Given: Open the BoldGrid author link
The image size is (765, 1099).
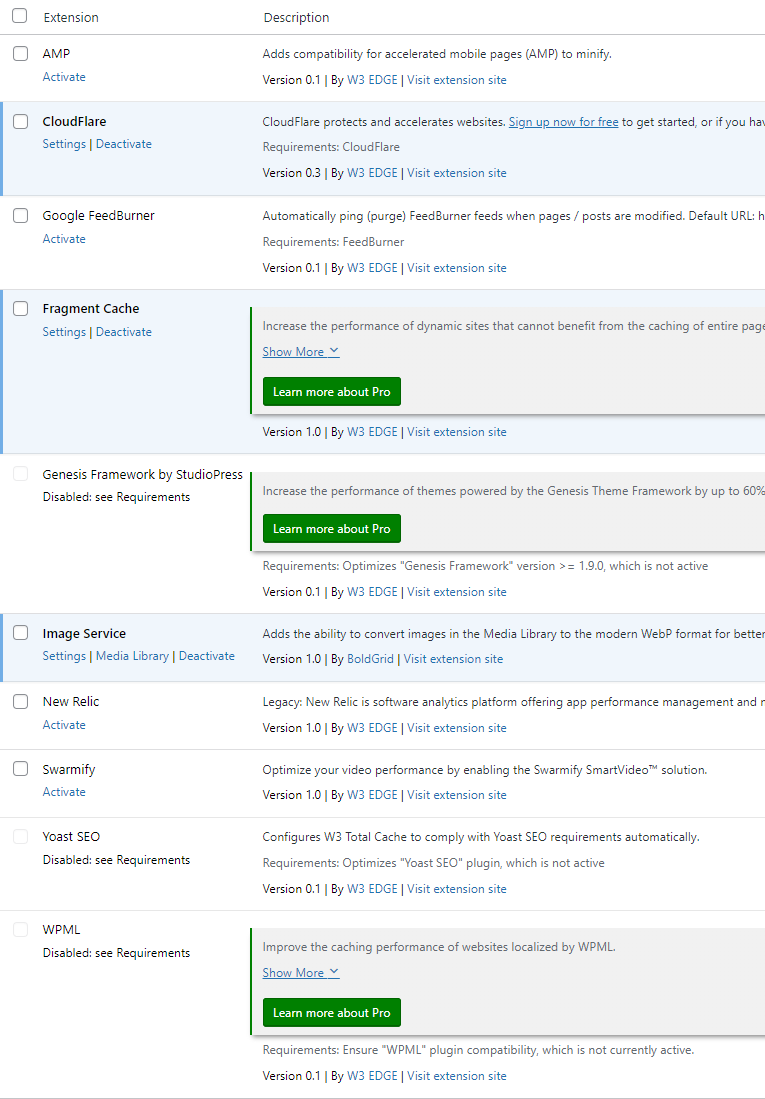Looking at the screenshot, I should tap(370, 659).
